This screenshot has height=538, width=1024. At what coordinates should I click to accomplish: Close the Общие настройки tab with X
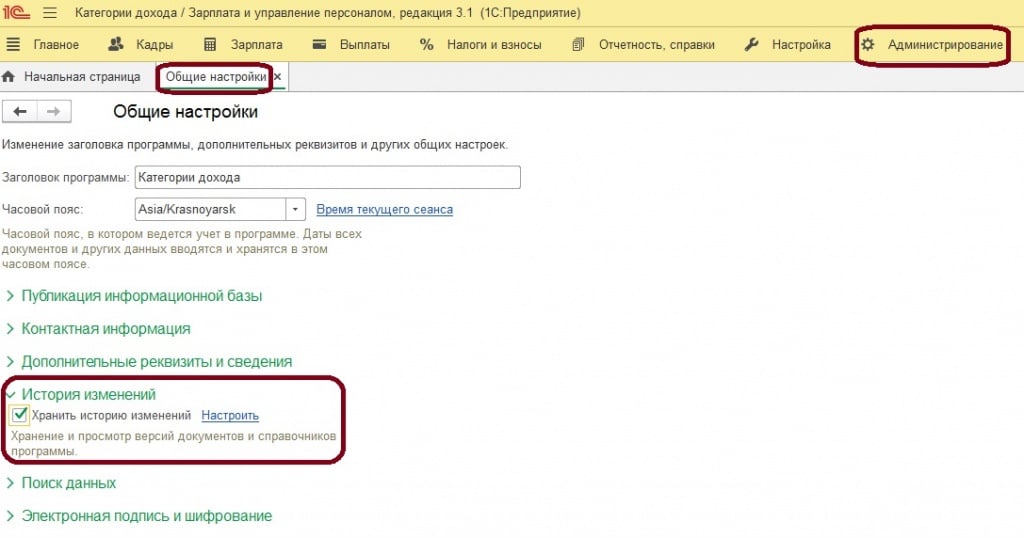tap(278, 77)
